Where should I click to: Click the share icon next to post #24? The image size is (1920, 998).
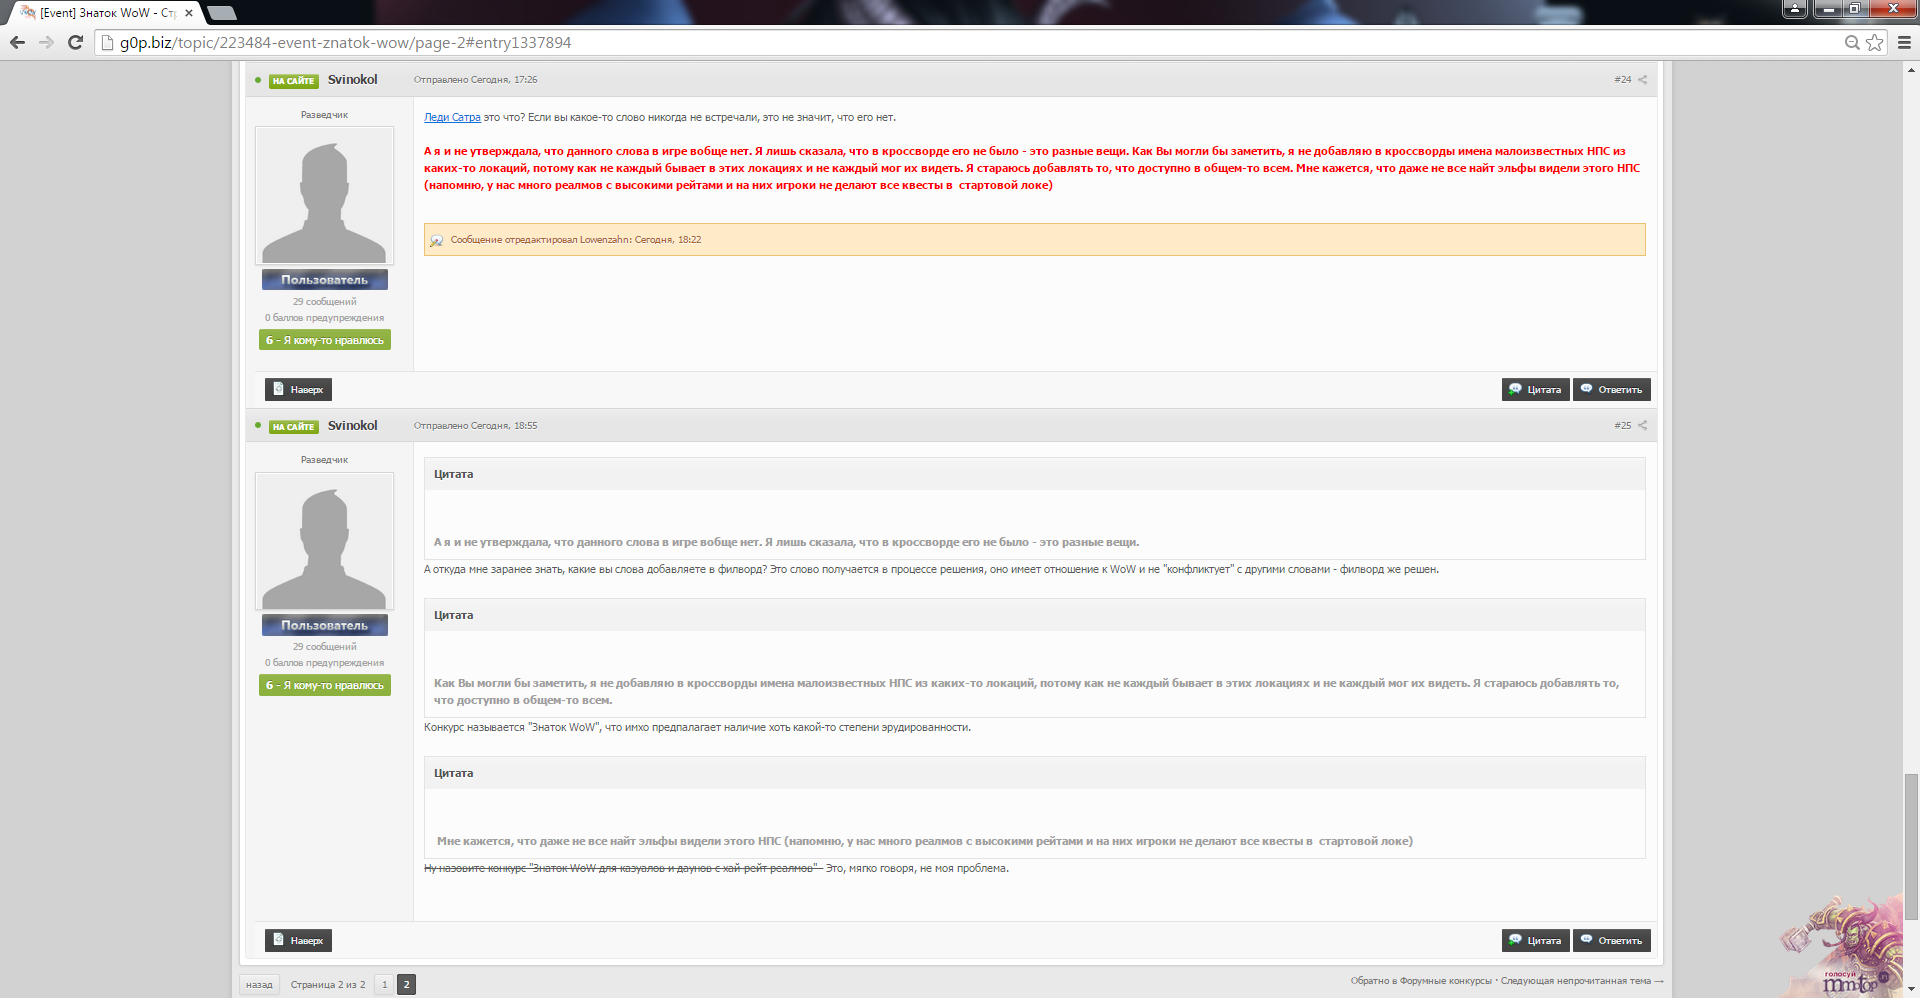click(1642, 80)
